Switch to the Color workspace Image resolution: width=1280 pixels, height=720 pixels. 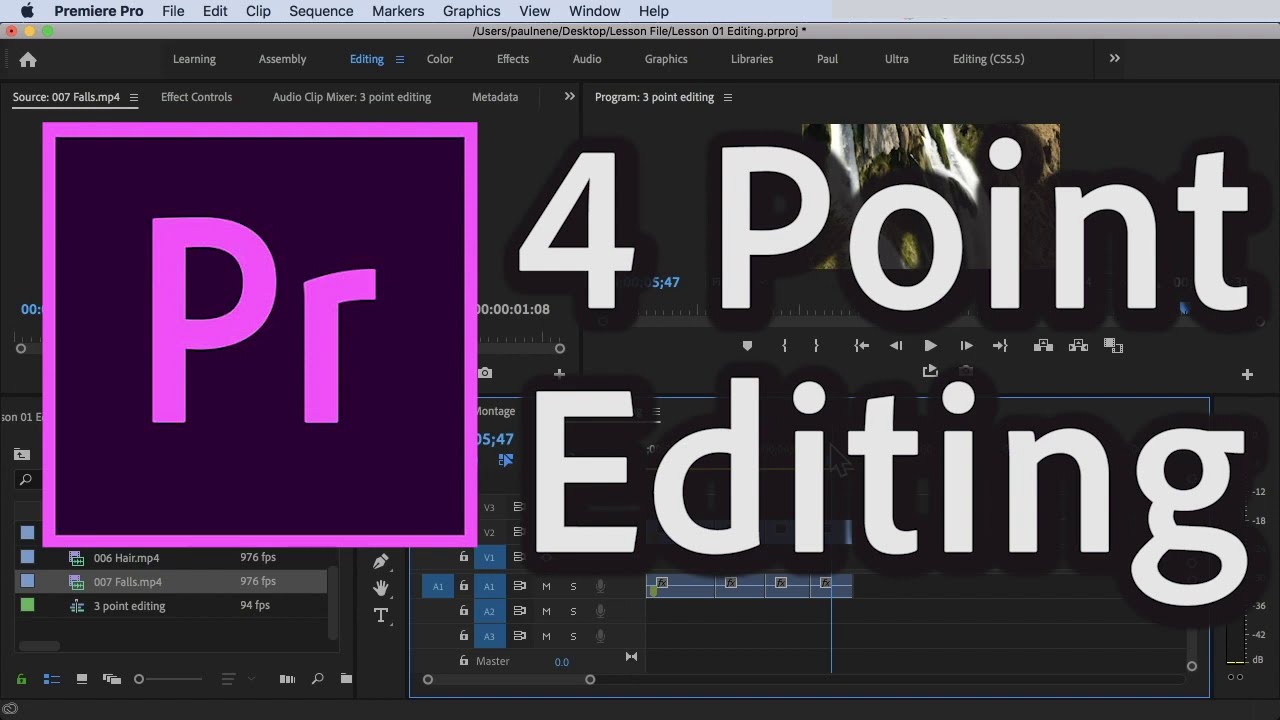[x=440, y=59]
